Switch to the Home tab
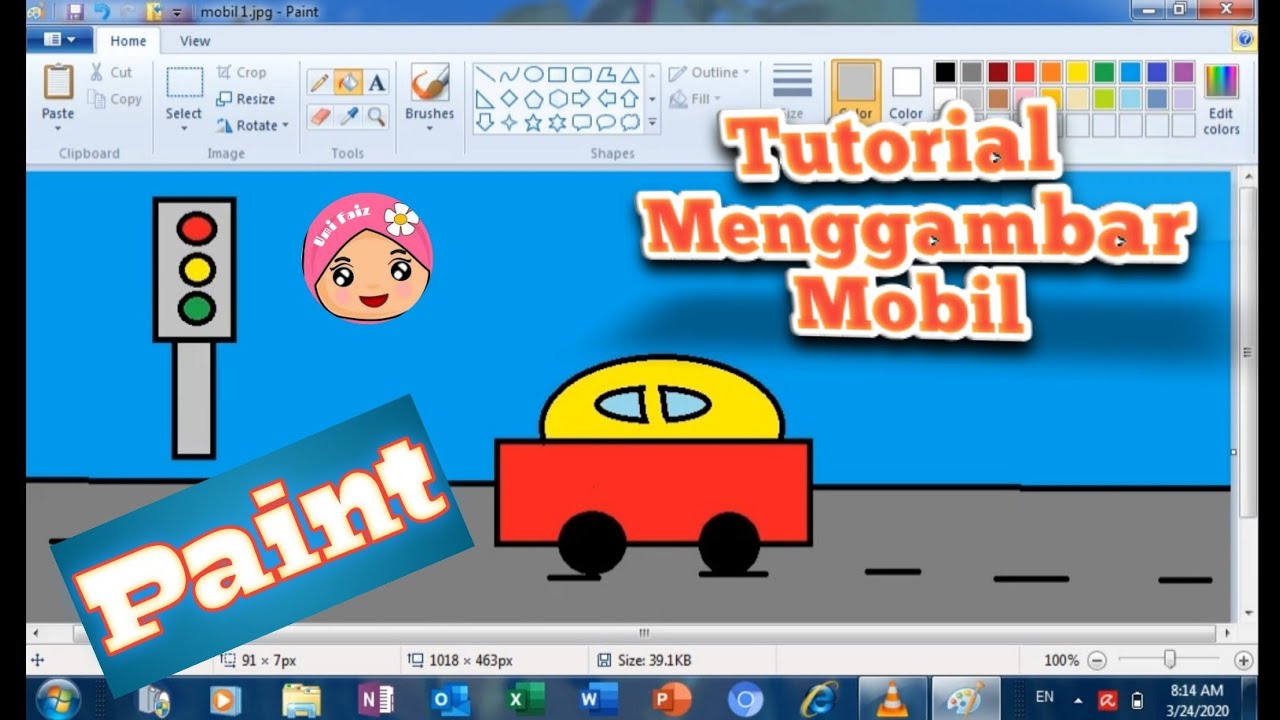Viewport: 1280px width, 720px height. click(128, 41)
